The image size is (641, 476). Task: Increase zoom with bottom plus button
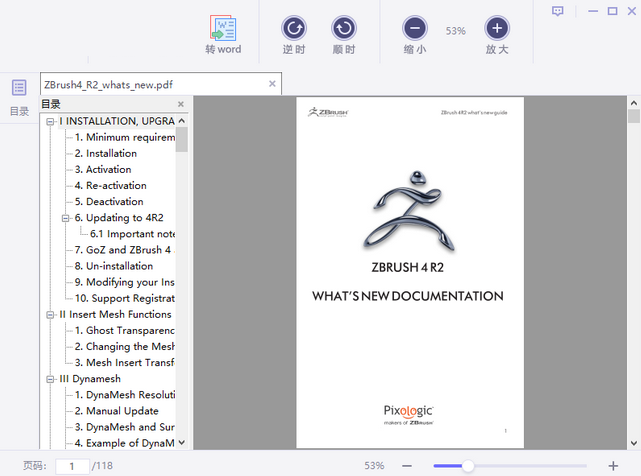[613, 466]
